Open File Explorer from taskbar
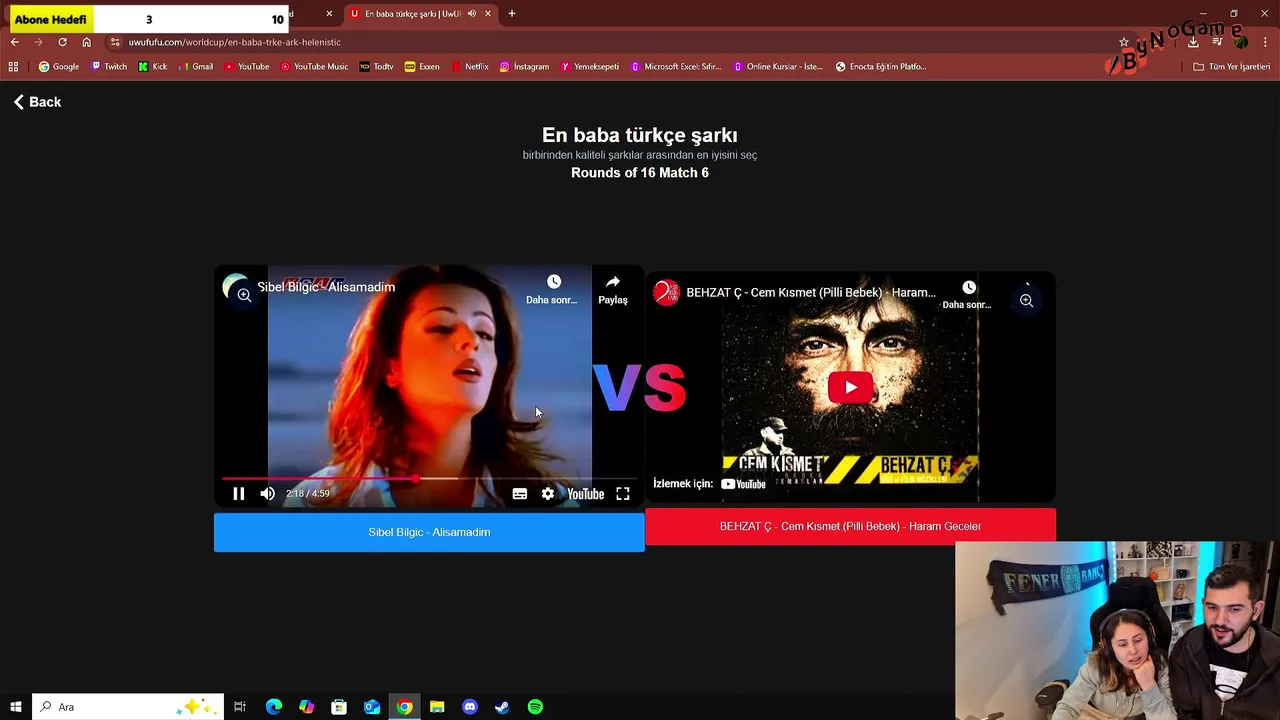Image resolution: width=1280 pixels, height=720 pixels. (437, 707)
